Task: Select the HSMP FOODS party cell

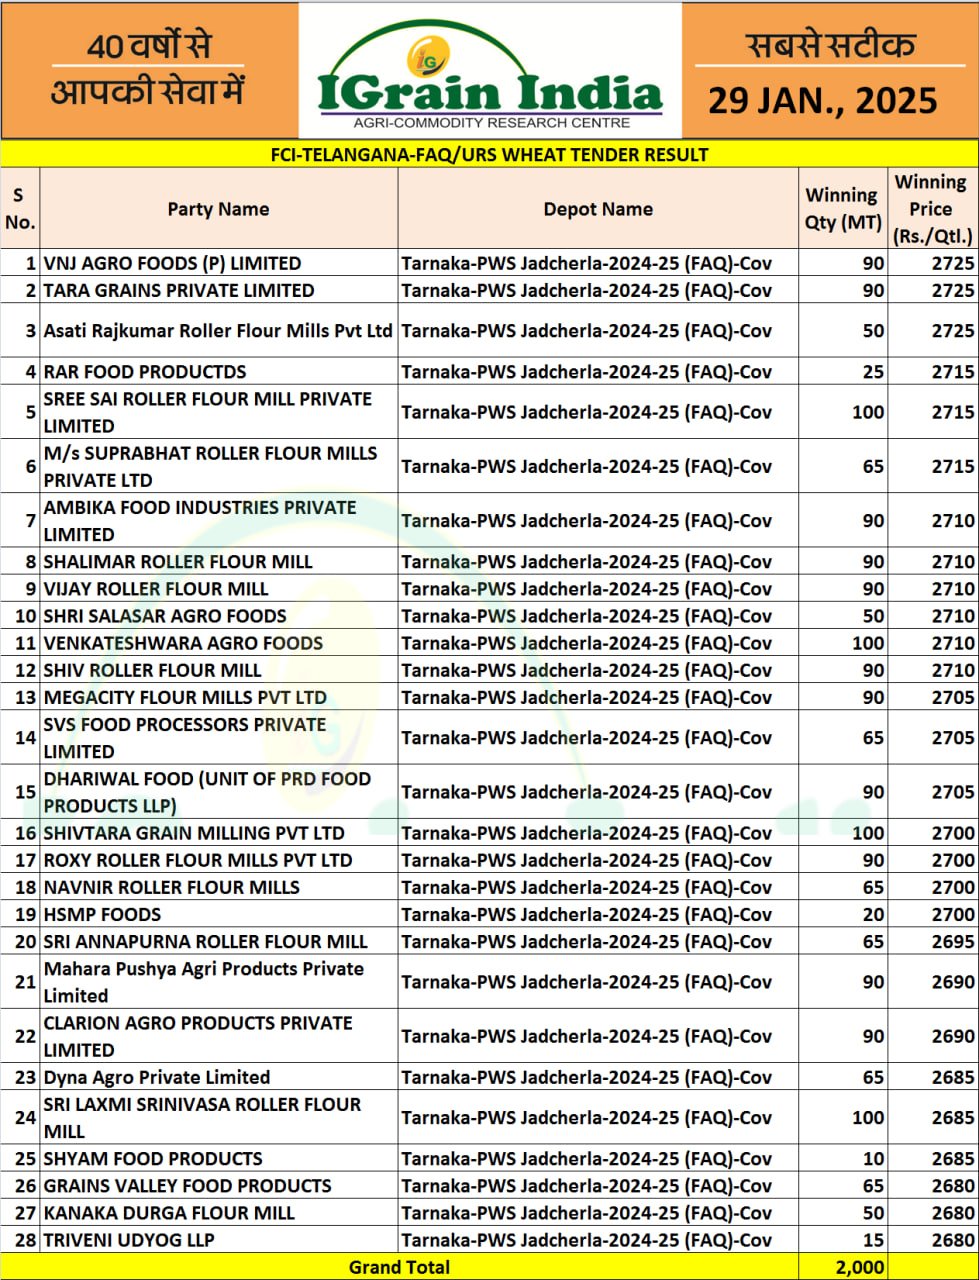Action: pyautogui.click(x=102, y=914)
